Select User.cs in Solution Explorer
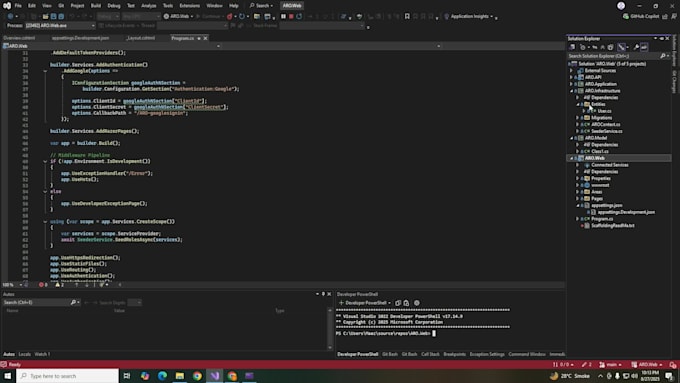 coord(604,111)
